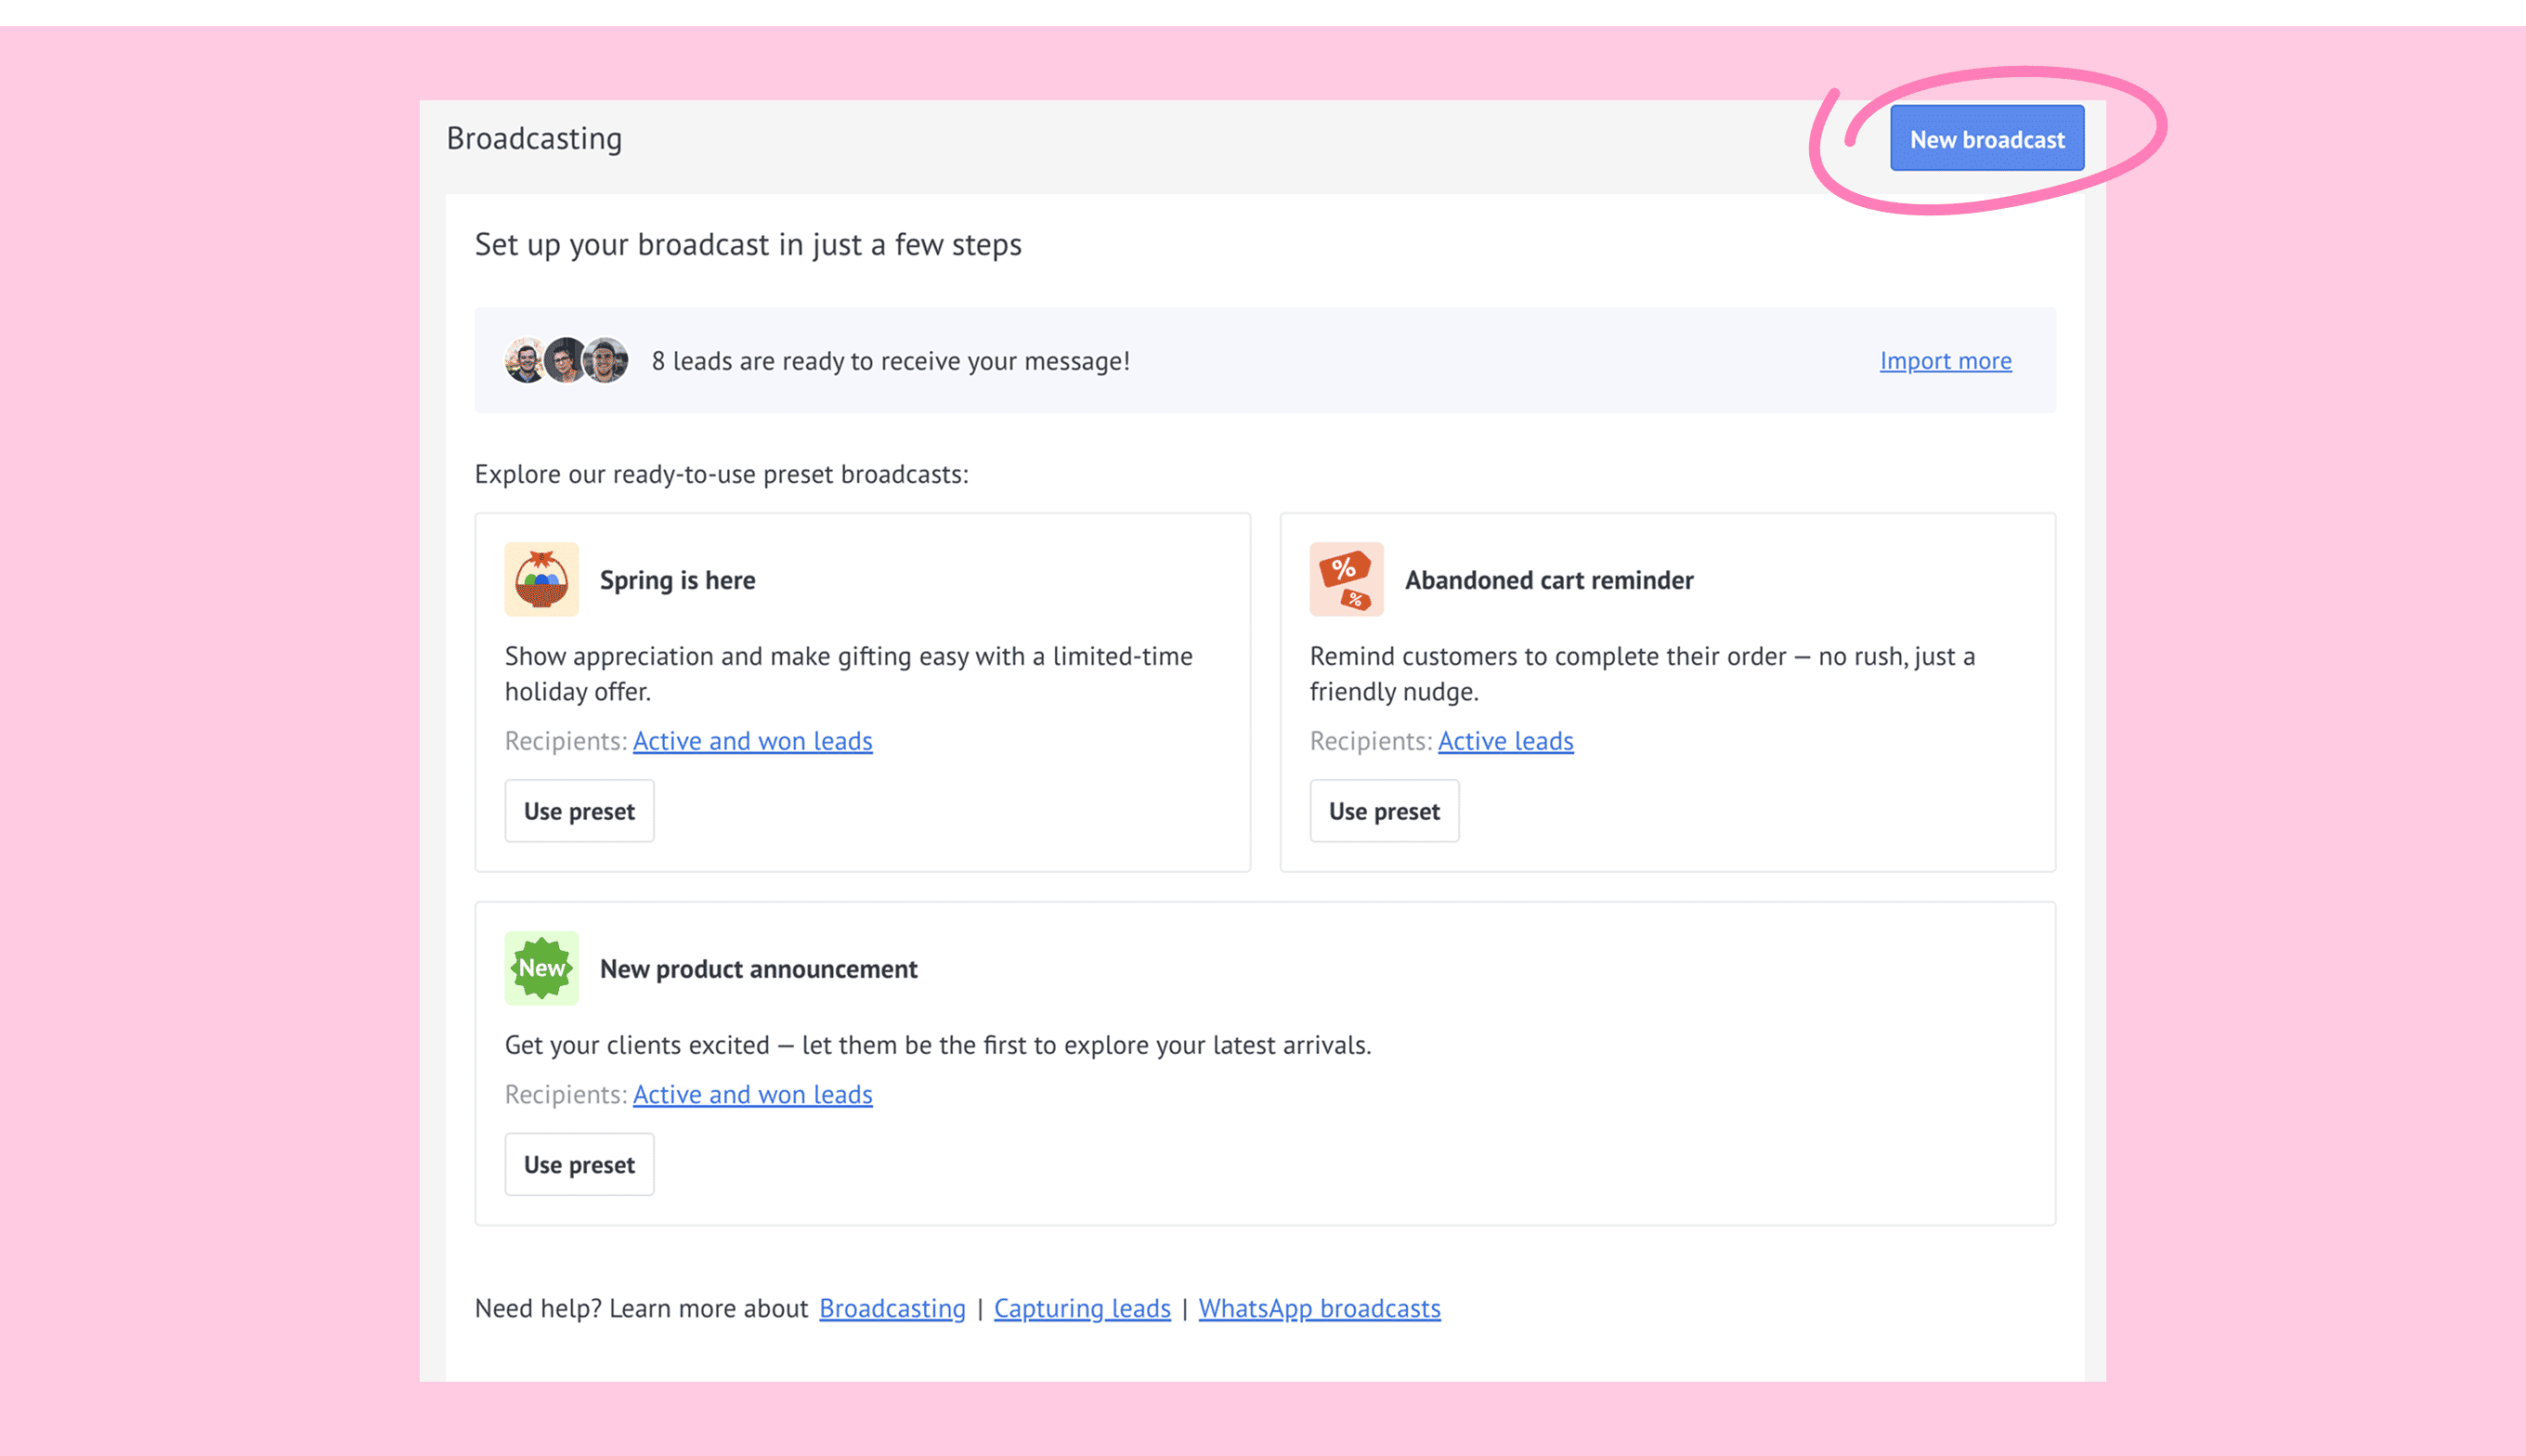Click 'Set up your broadcast in just a few steps'

pos(748,244)
